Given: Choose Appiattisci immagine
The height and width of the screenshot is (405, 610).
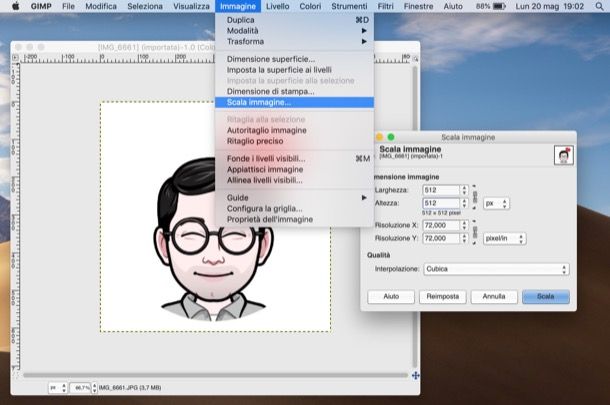Looking at the screenshot, I should coord(294,170).
